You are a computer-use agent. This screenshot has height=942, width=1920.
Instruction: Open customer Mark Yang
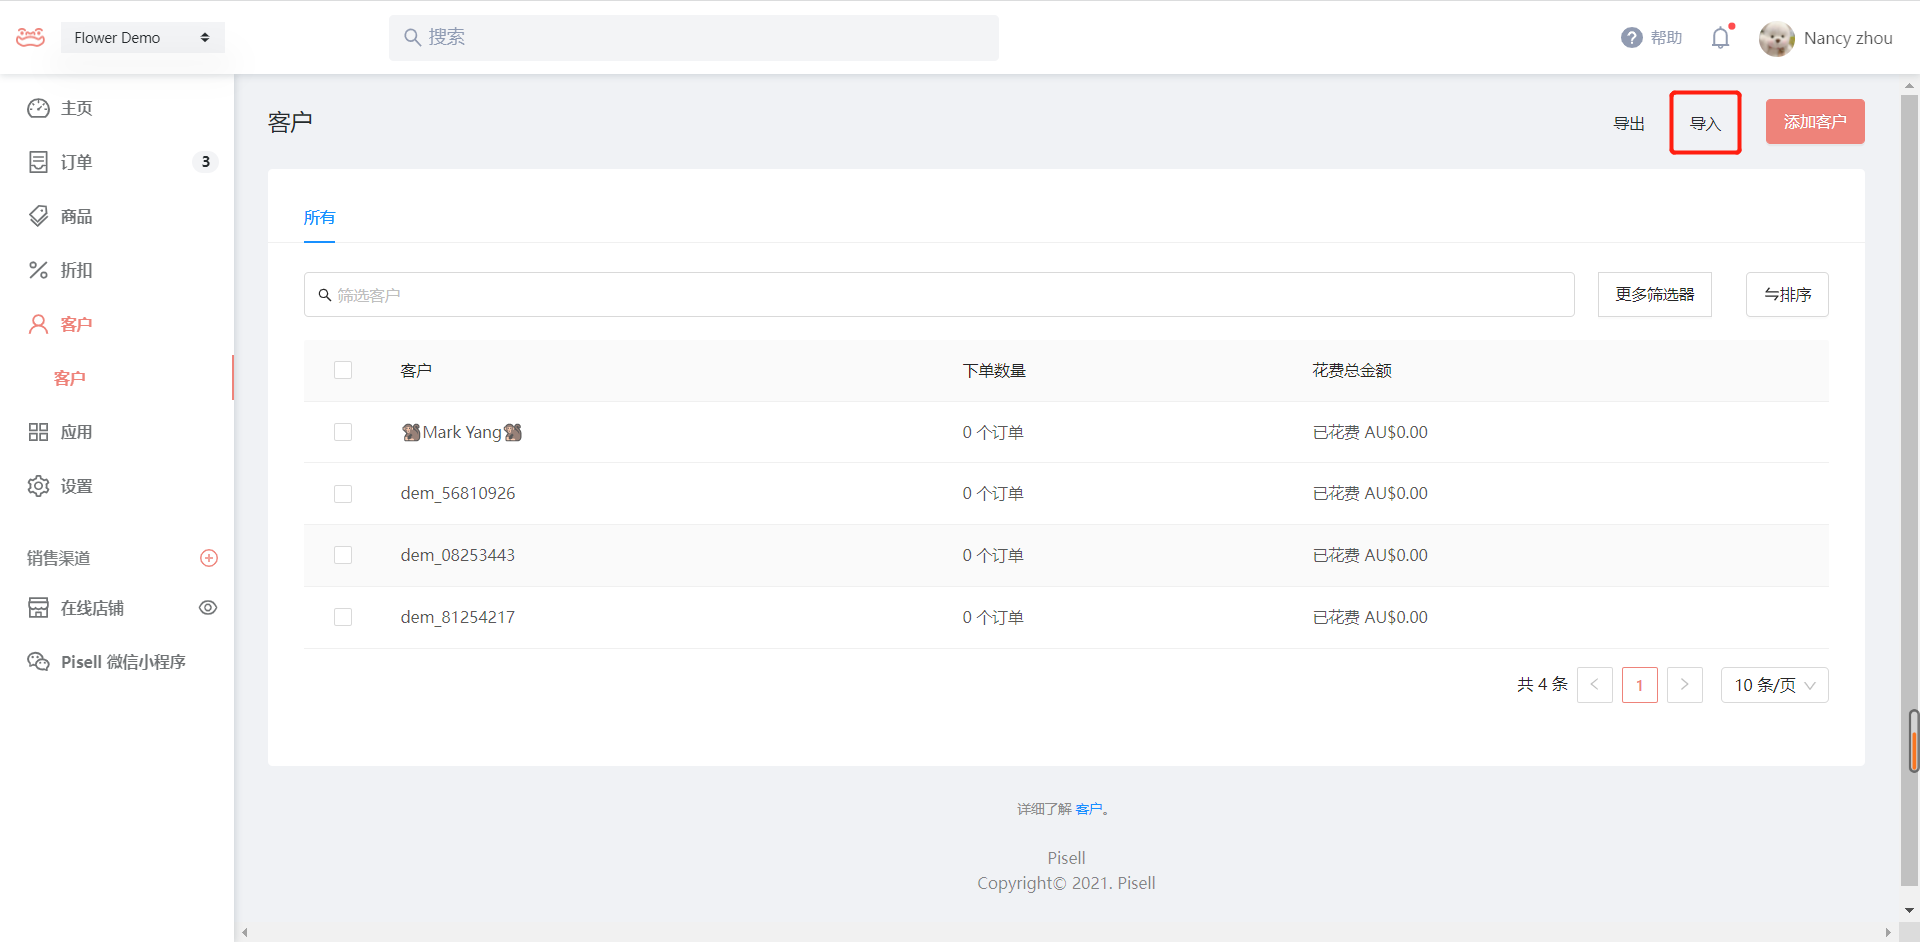point(462,432)
